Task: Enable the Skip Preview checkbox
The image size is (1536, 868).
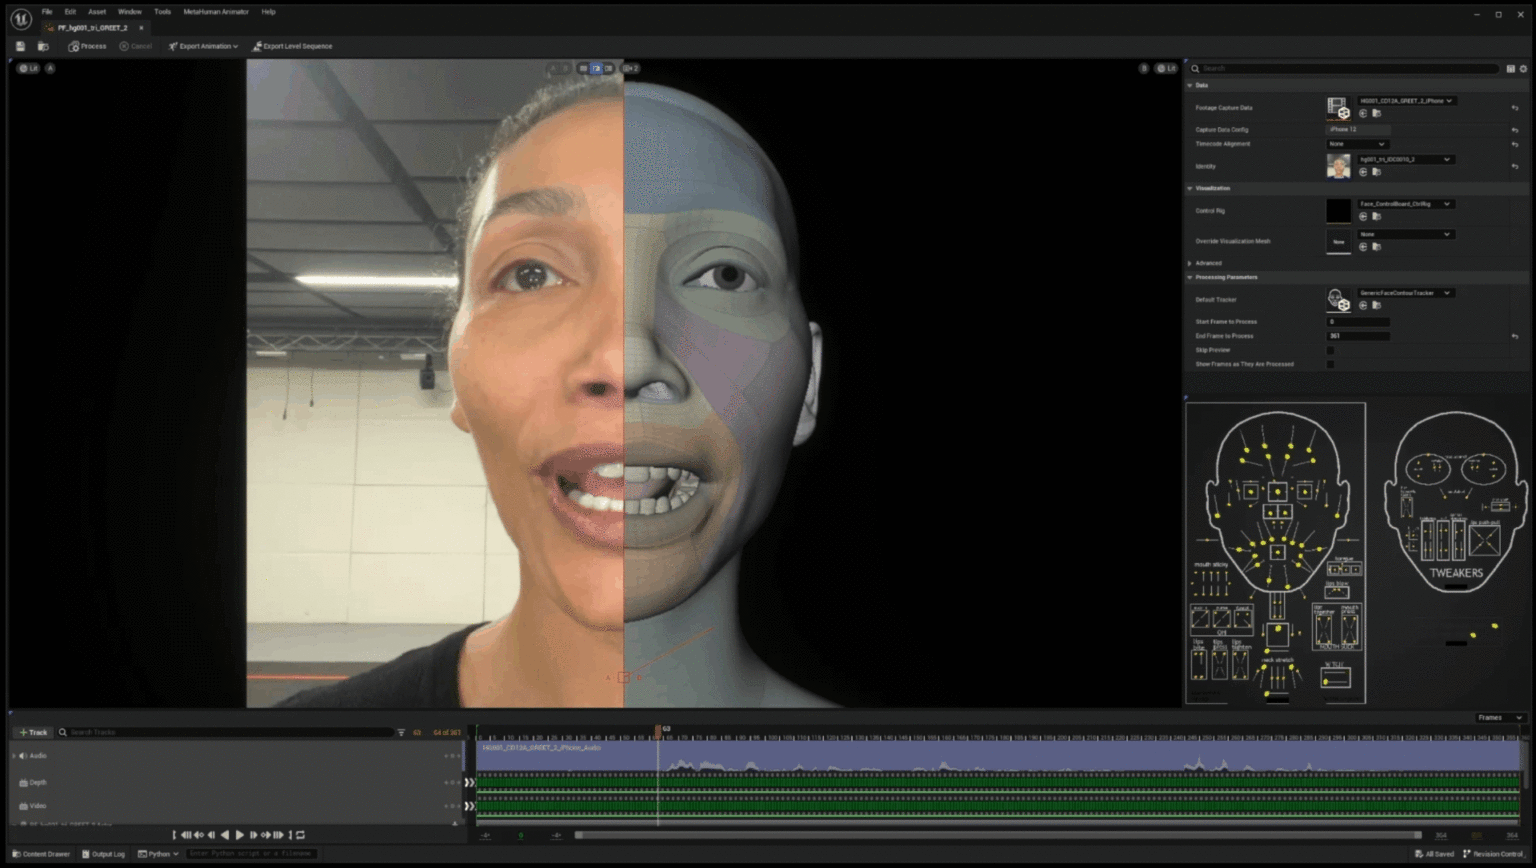Action: (x=1330, y=349)
